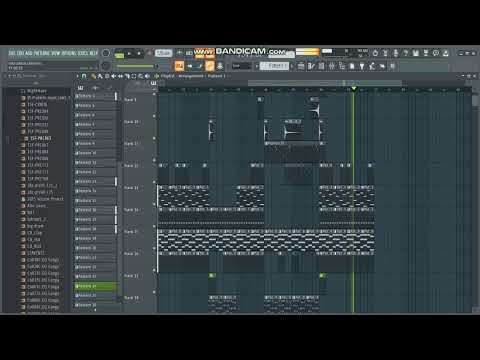Open the HELP menu

[x=94, y=53]
